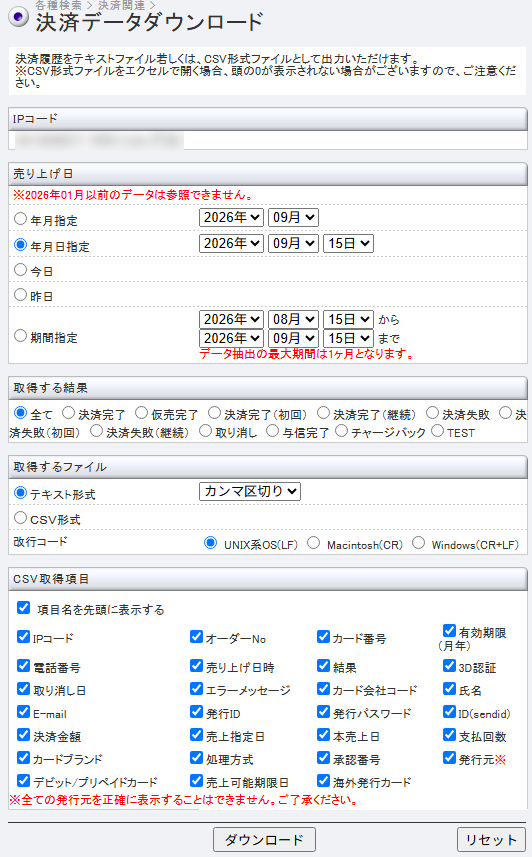Select 決済完了 result radio button
Image resolution: width=532 pixels, height=857 pixels.
click(68, 413)
